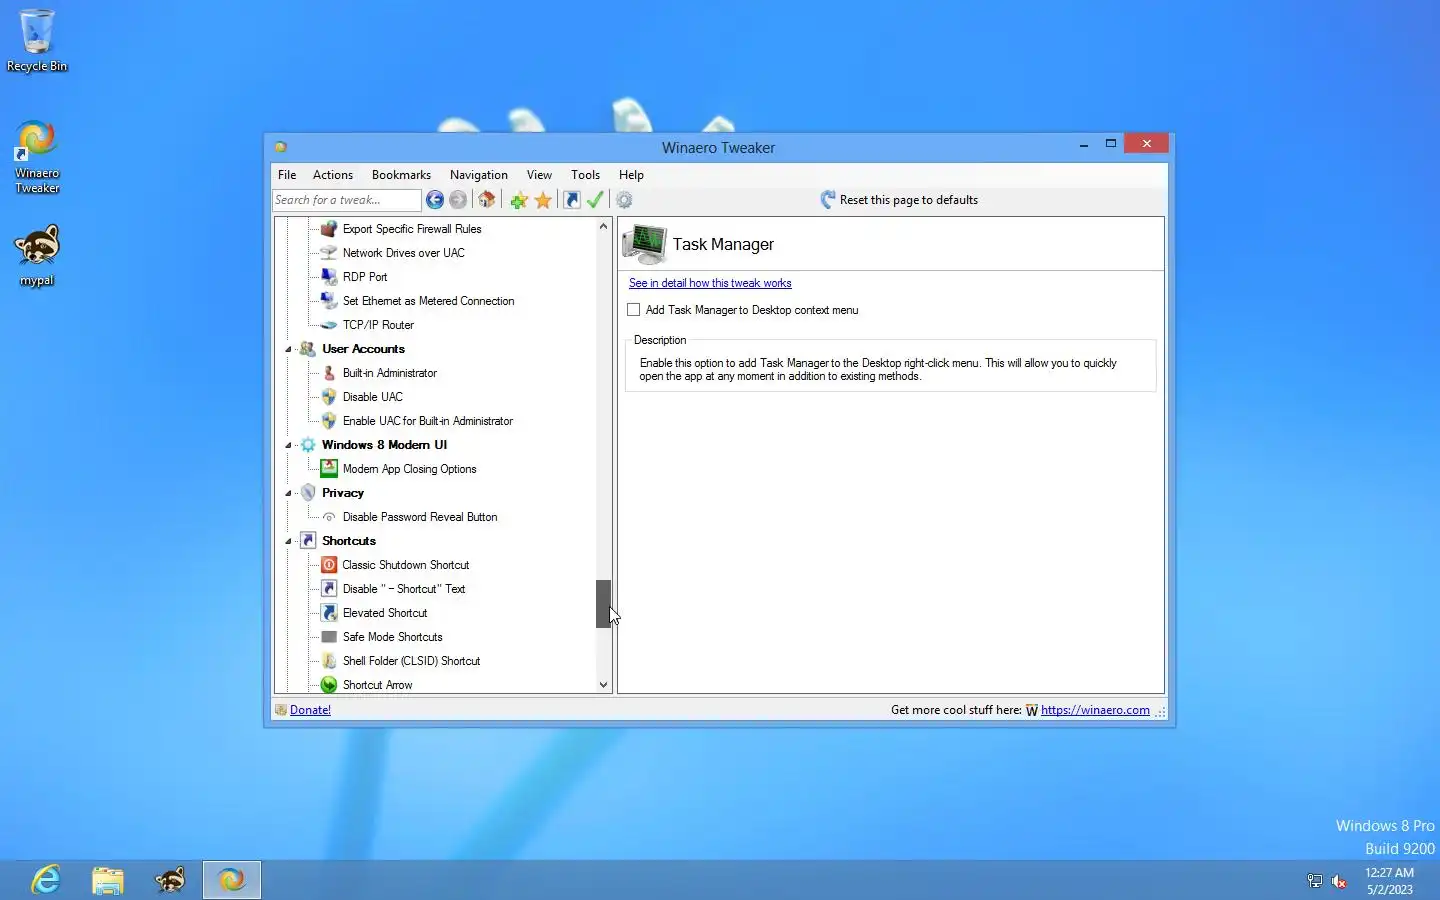Collapse the Shortcuts tree category
This screenshot has height=900, width=1440.
tap(288, 541)
